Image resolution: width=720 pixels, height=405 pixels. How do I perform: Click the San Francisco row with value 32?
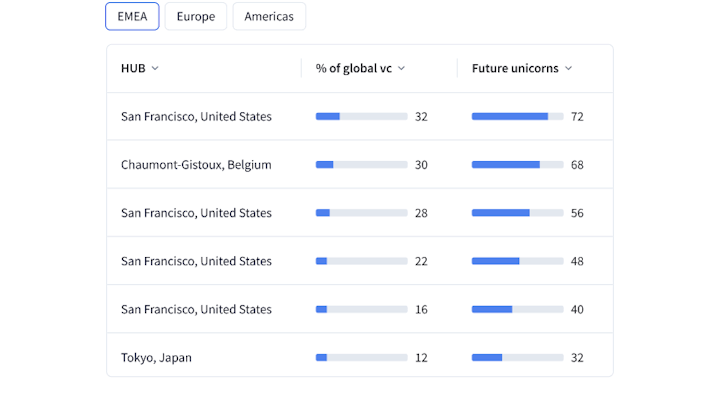point(196,117)
